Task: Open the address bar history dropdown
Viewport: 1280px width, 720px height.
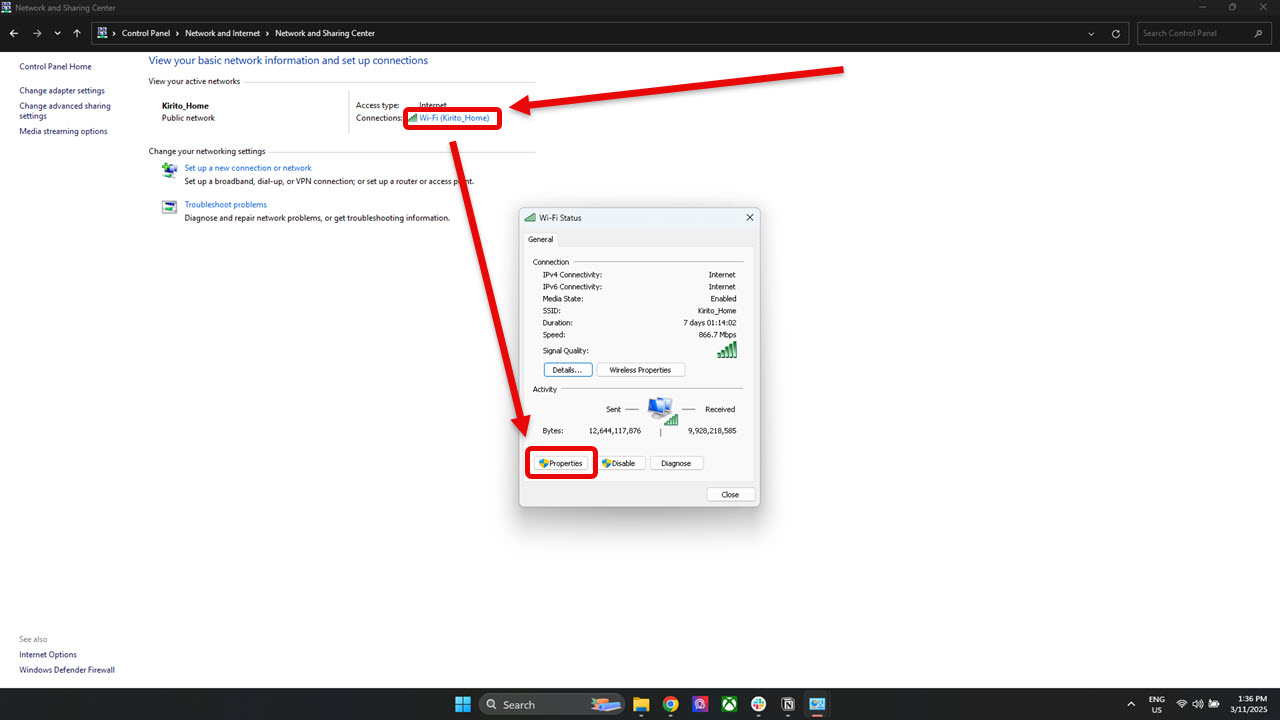Action: (1091, 33)
